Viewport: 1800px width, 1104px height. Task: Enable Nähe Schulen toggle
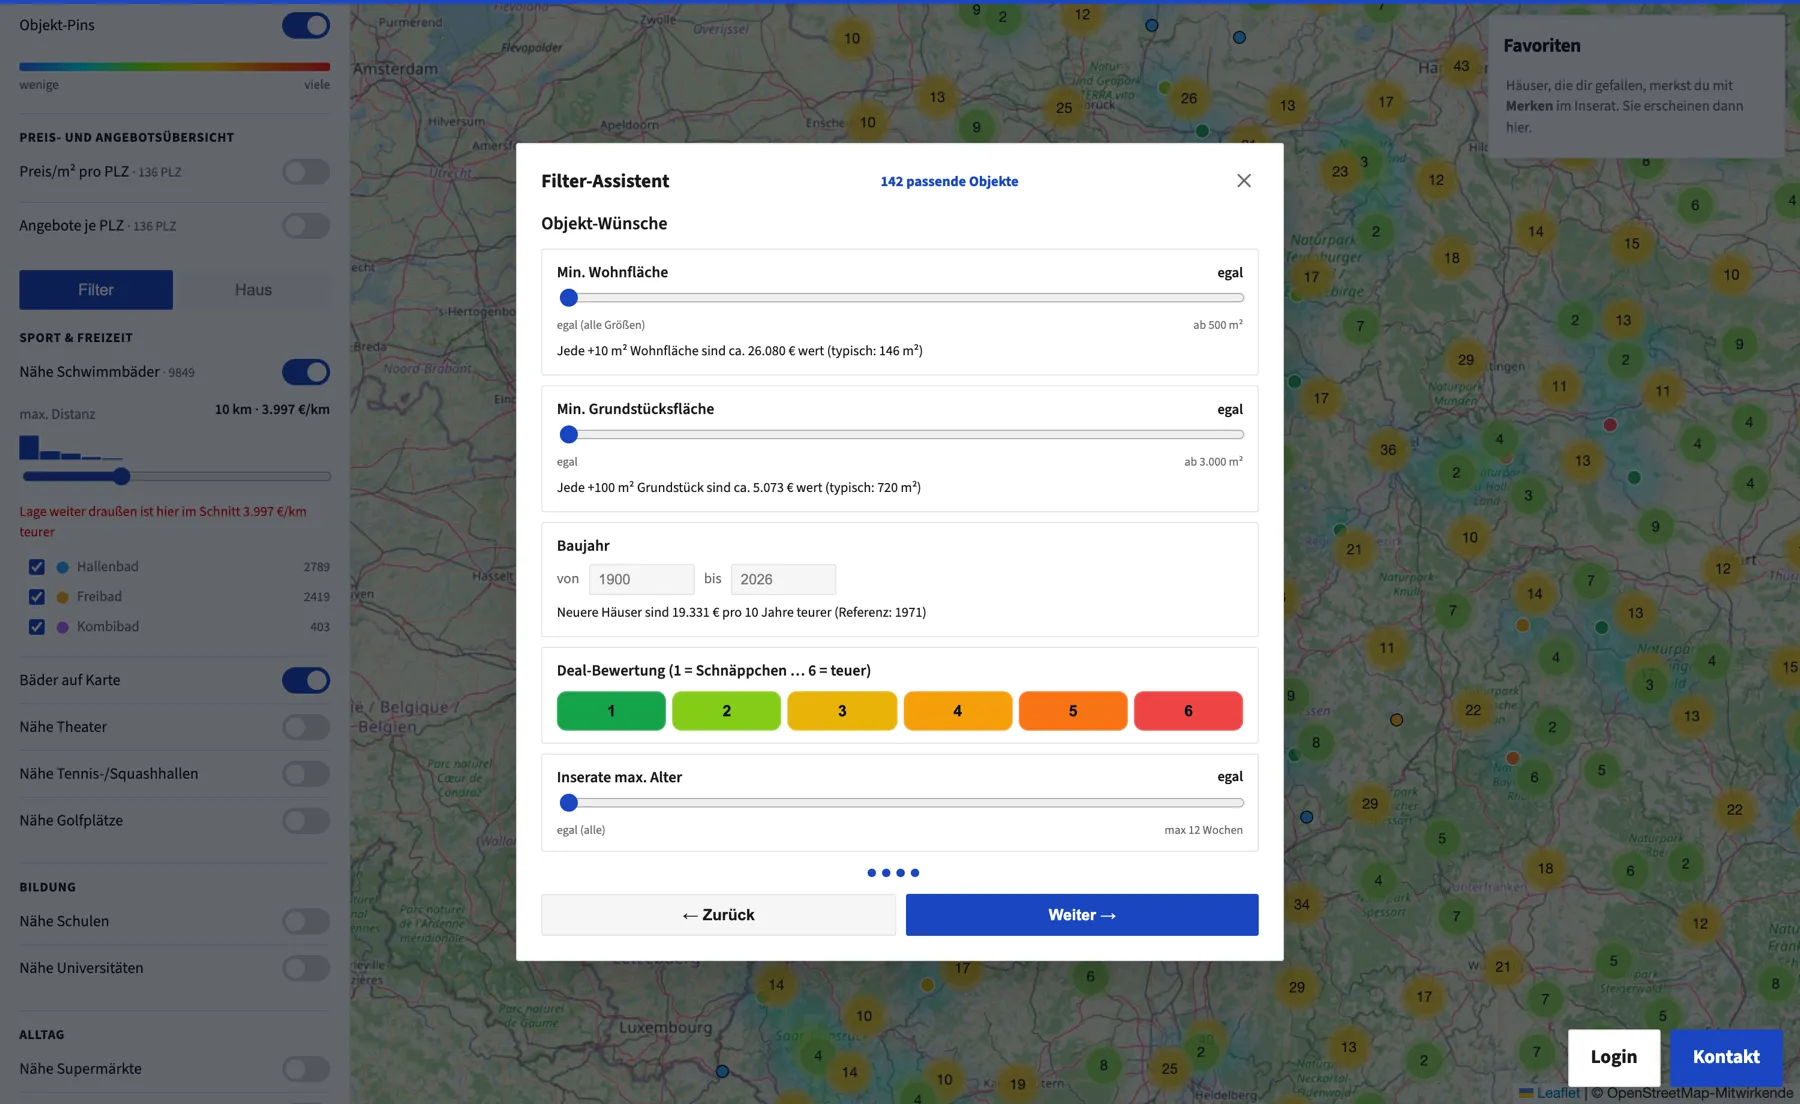coord(306,921)
